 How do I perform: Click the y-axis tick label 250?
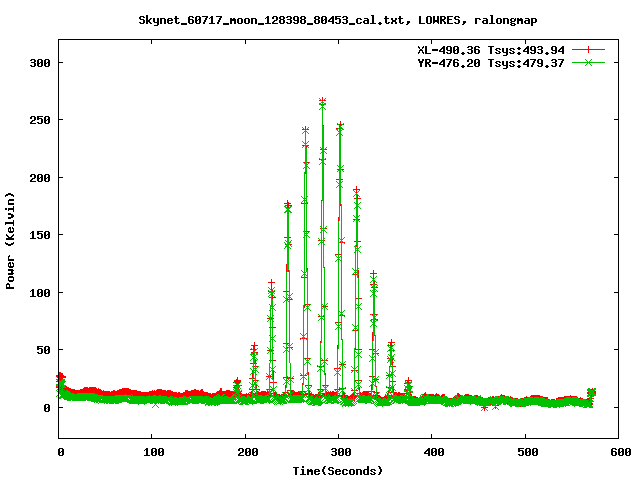click(x=40, y=120)
